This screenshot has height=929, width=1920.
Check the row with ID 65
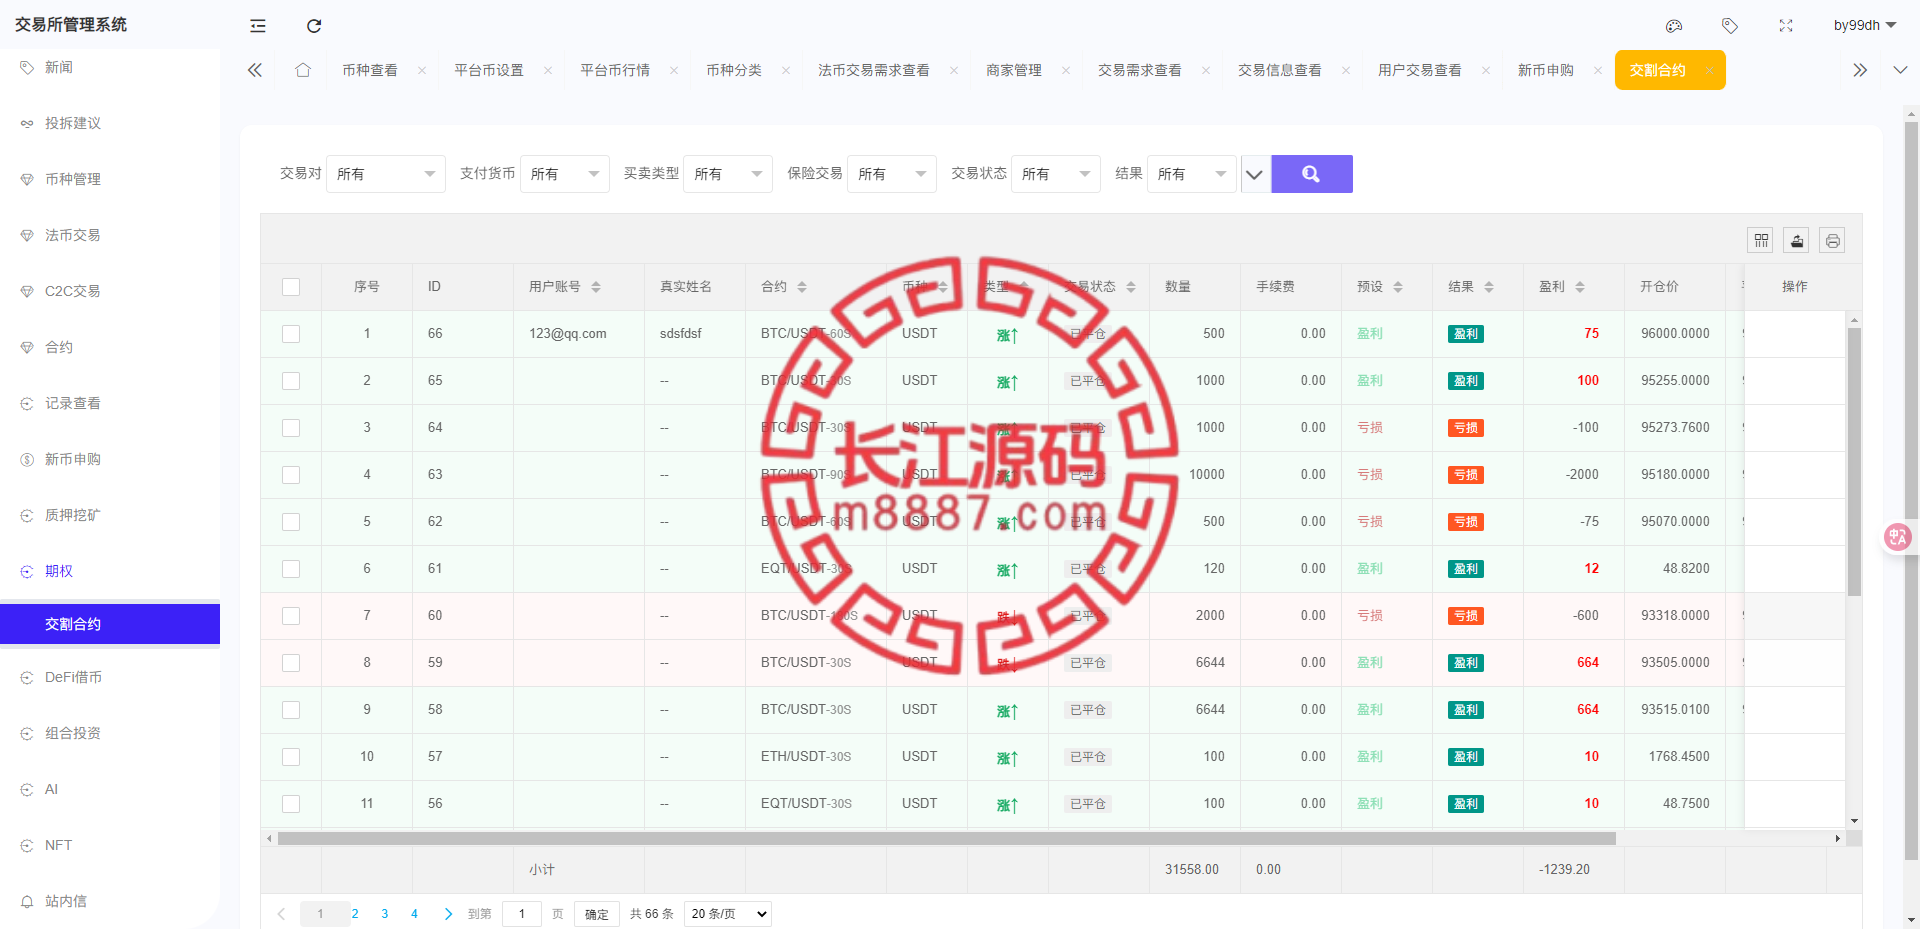291,381
